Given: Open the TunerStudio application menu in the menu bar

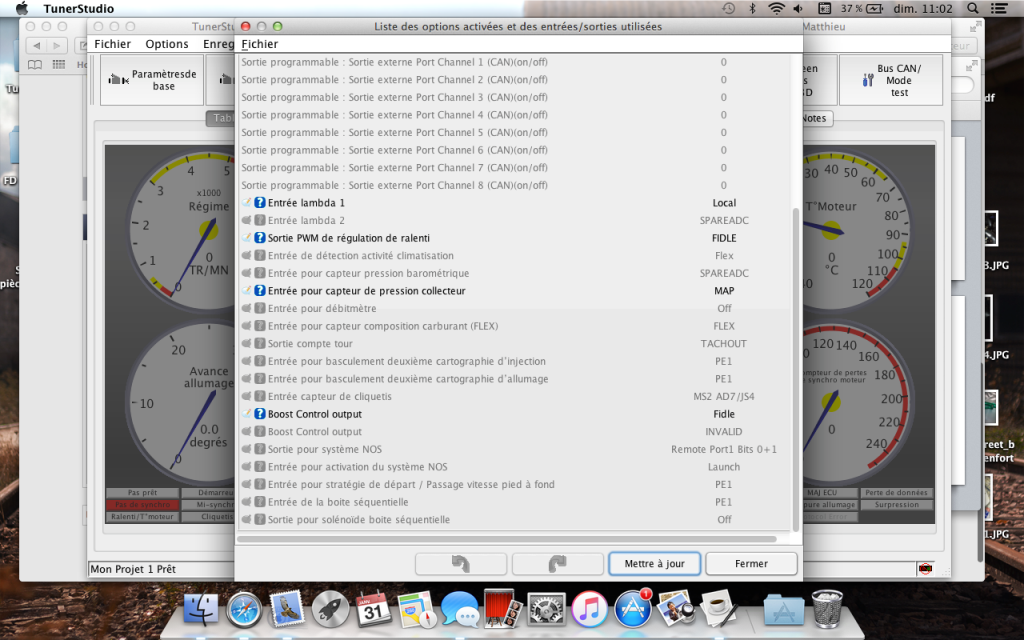Looking at the screenshot, I should point(78,8).
